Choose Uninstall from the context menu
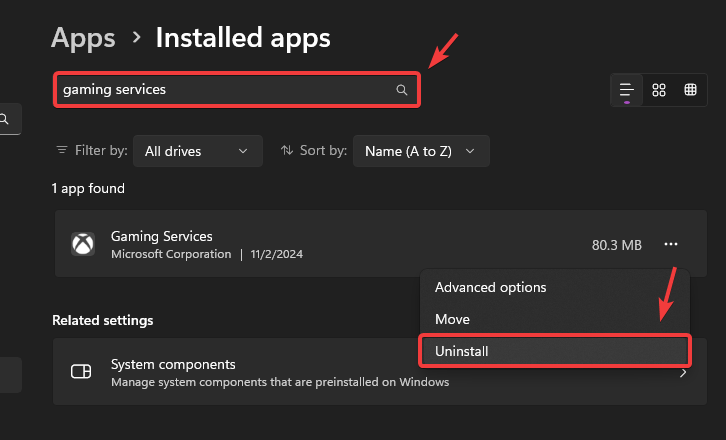Image resolution: width=726 pixels, height=440 pixels. click(x=461, y=351)
